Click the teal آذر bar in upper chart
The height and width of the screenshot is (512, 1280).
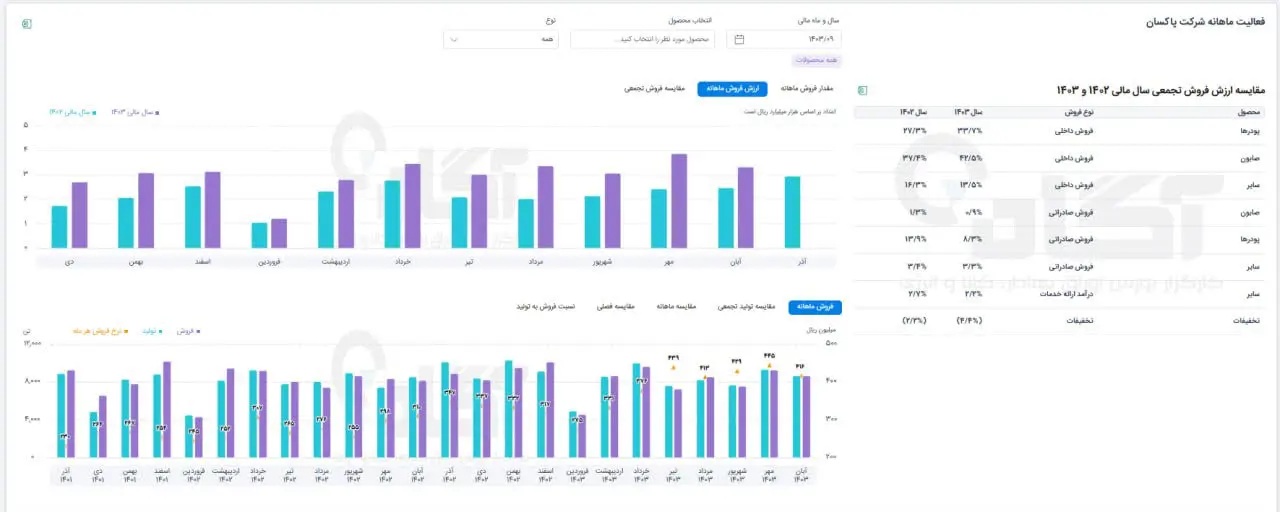pos(792,212)
